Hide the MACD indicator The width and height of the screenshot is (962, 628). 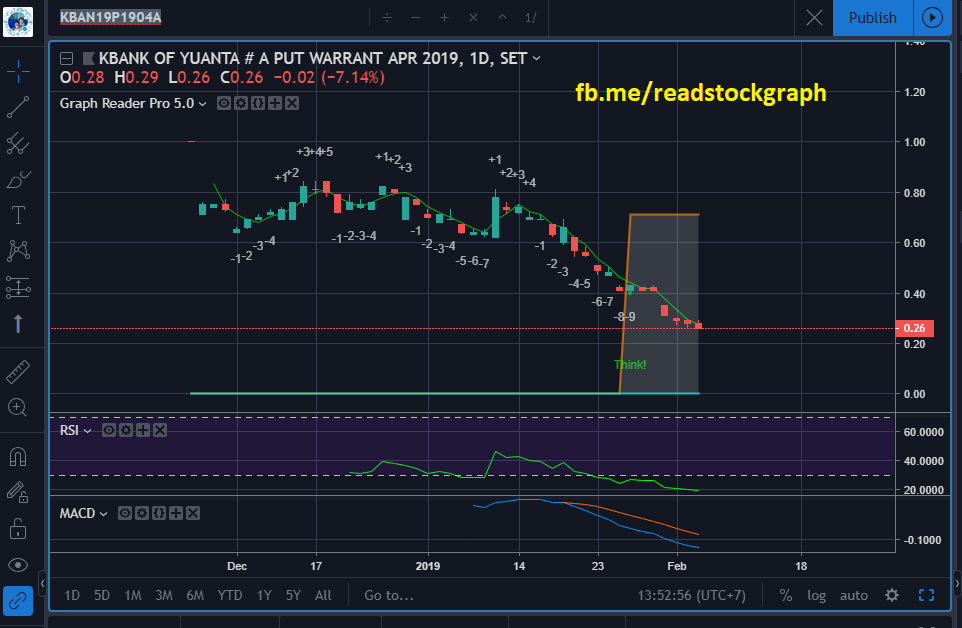(125, 513)
